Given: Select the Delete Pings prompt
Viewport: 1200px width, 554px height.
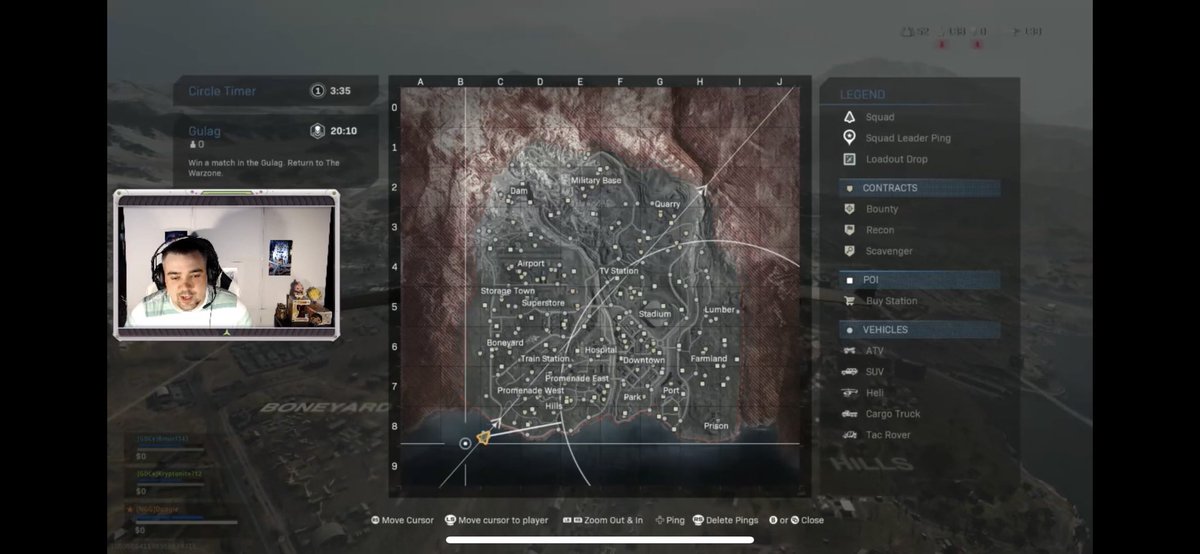Looking at the screenshot, I should point(733,520).
